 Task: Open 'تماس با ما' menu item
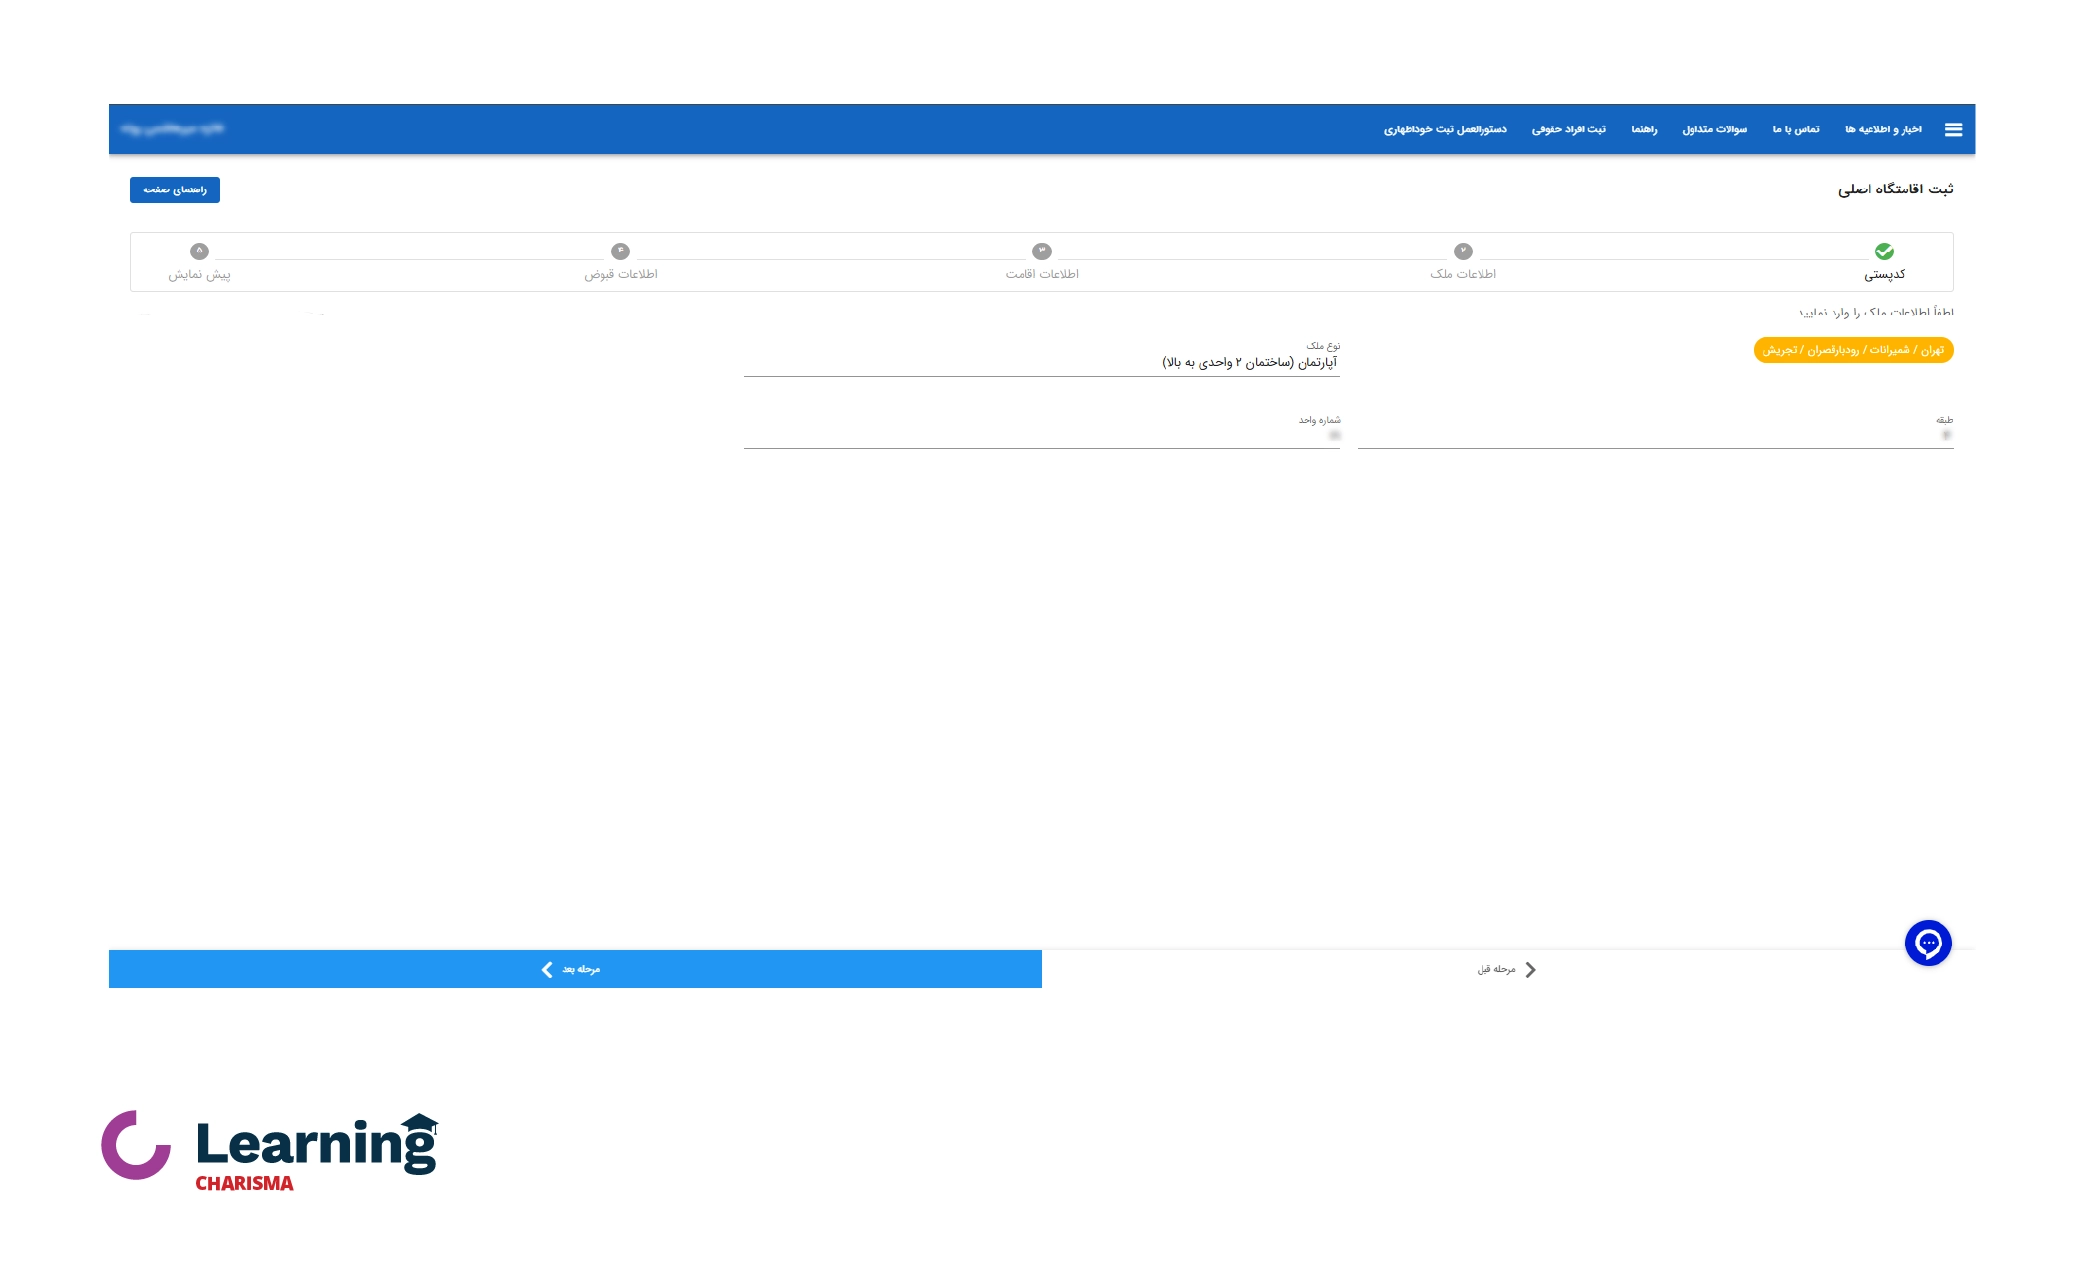pyautogui.click(x=1796, y=130)
